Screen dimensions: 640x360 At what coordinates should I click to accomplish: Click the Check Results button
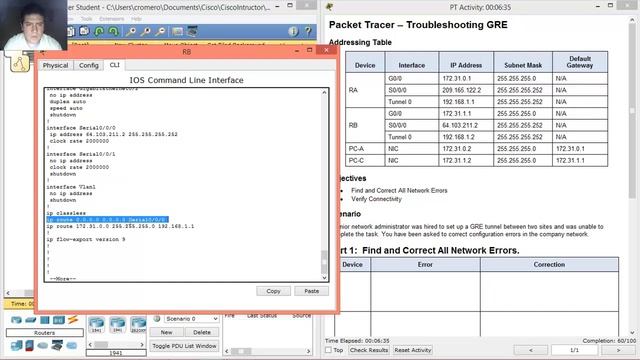[369, 350]
